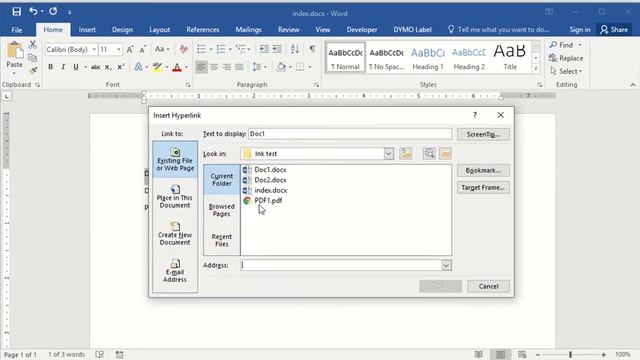This screenshot has height=360, width=640.
Task: Click the Format Painter brush icon
Action: 33,71
